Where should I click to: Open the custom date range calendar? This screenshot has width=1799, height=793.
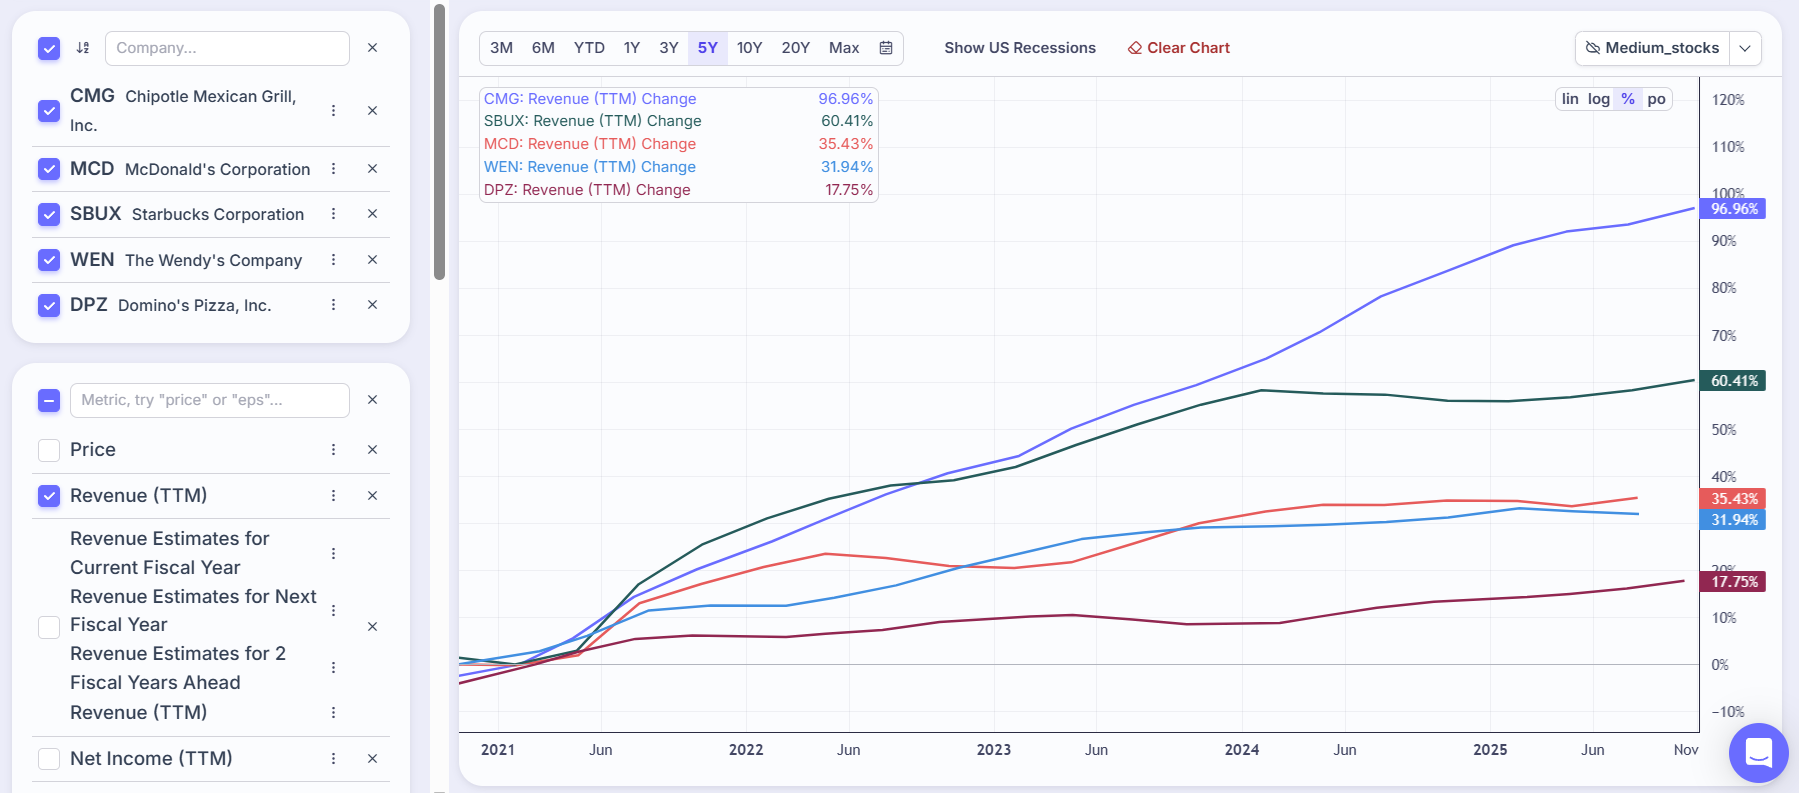886,48
